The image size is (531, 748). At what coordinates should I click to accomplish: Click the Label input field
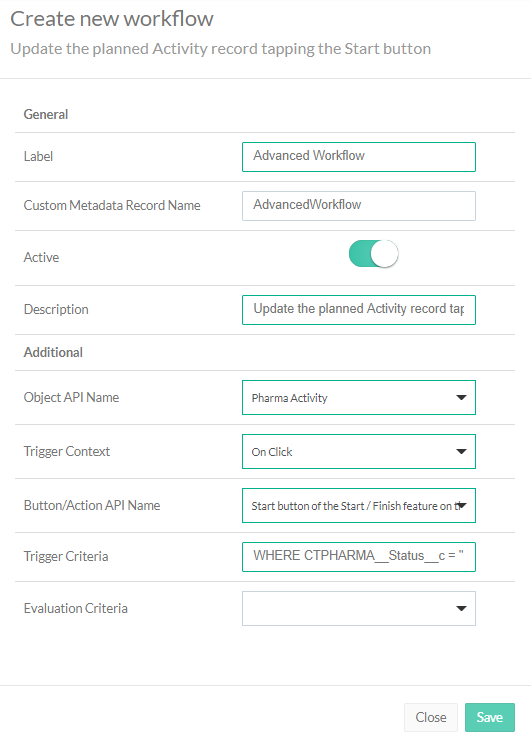tap(359, 157)
